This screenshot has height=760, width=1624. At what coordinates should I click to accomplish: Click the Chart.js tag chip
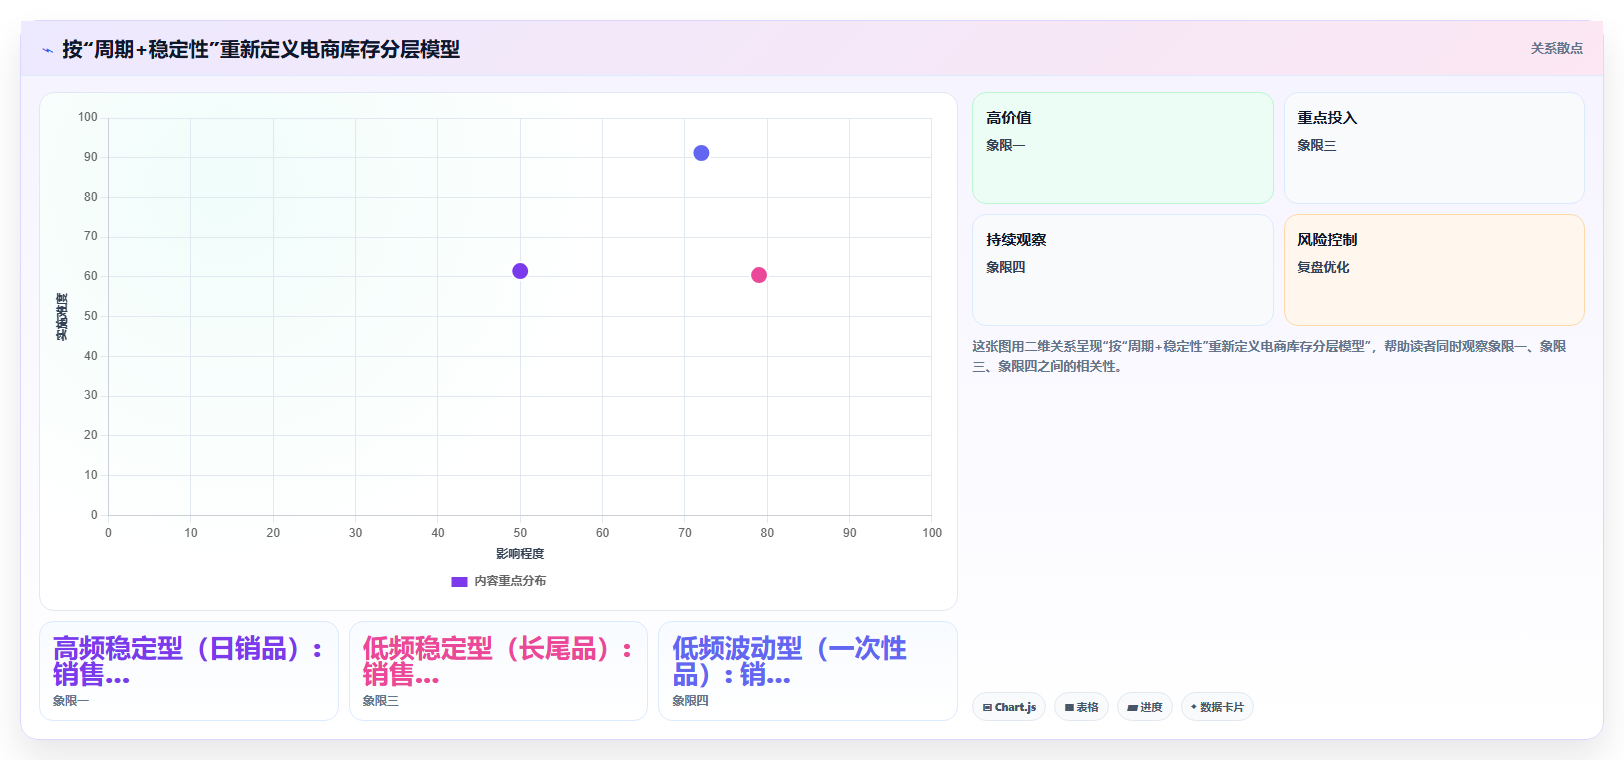click(1009, 707)
